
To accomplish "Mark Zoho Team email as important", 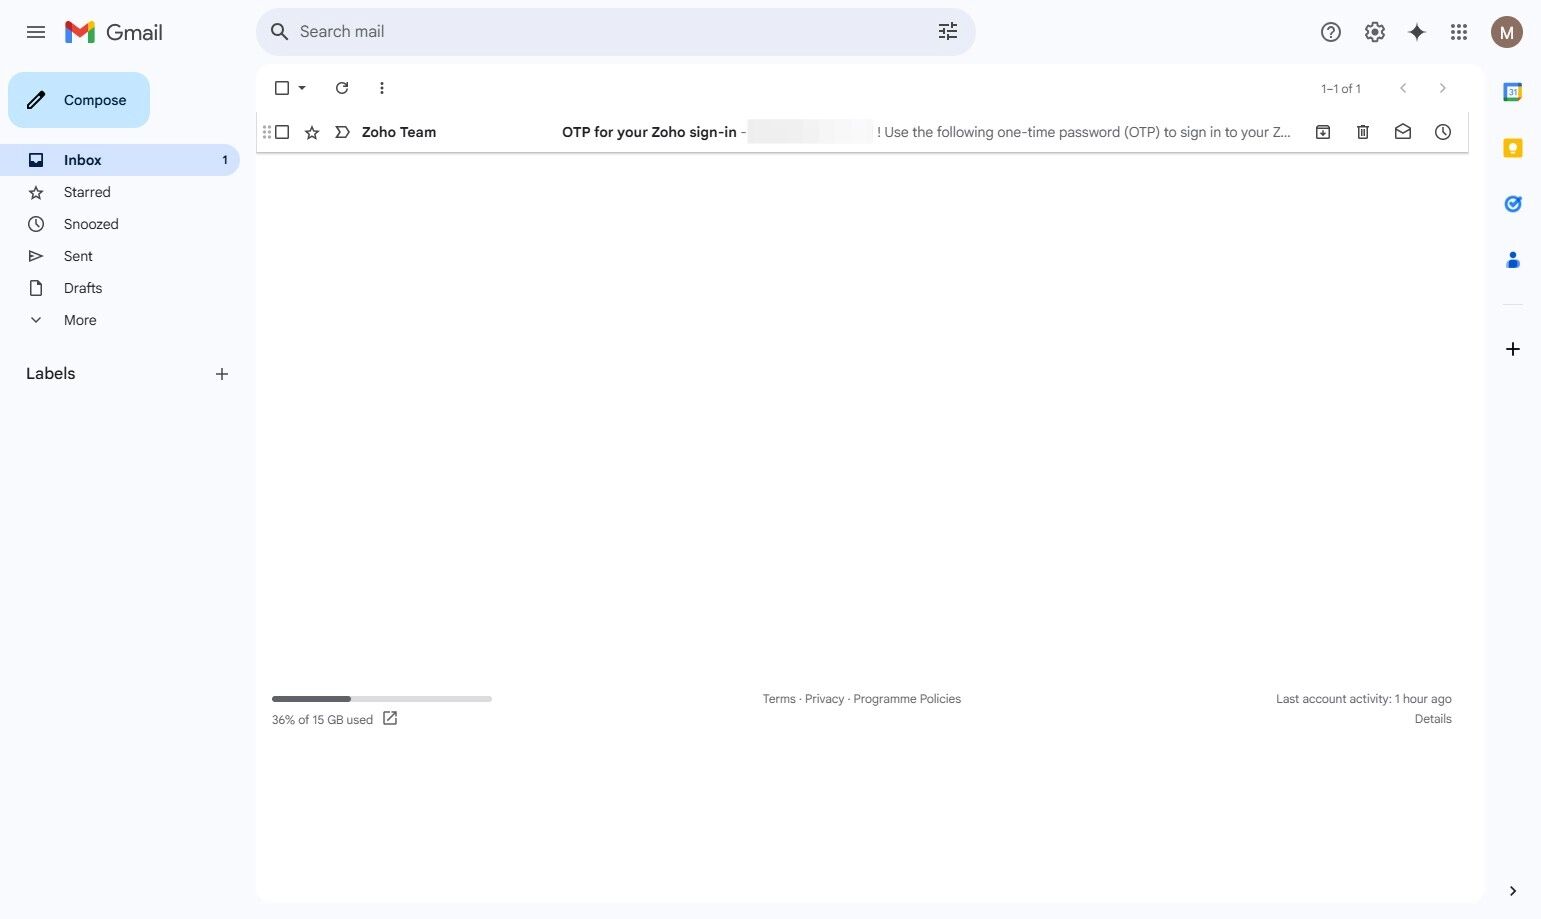I will point(342,132).
